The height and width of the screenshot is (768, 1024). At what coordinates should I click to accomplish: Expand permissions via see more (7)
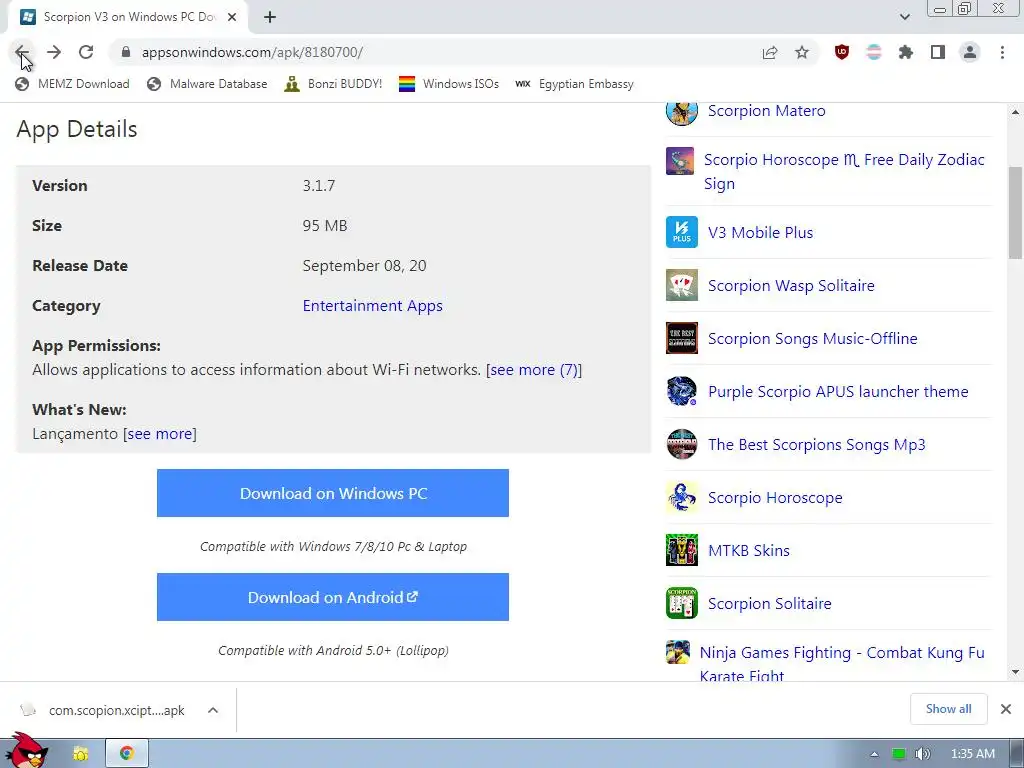[534, 370]
